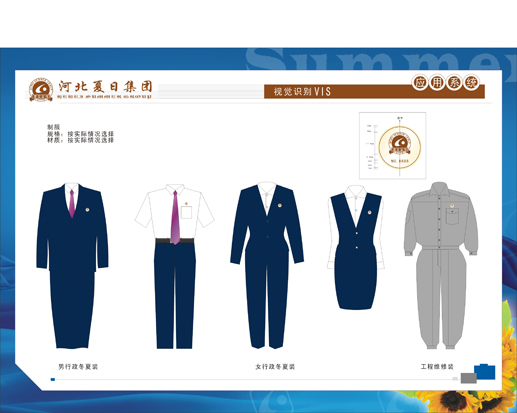The image size is (517, 413).
Task: Click the small blue square at line's left end
Action: (53, 379)
